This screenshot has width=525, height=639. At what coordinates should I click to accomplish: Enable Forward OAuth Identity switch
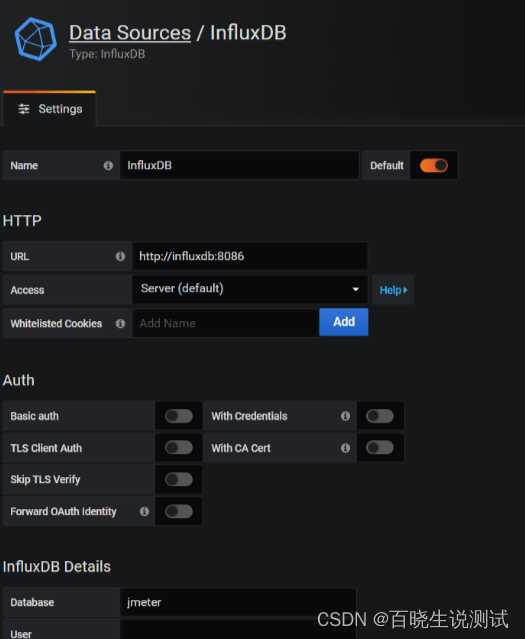[x=179, y=511]
